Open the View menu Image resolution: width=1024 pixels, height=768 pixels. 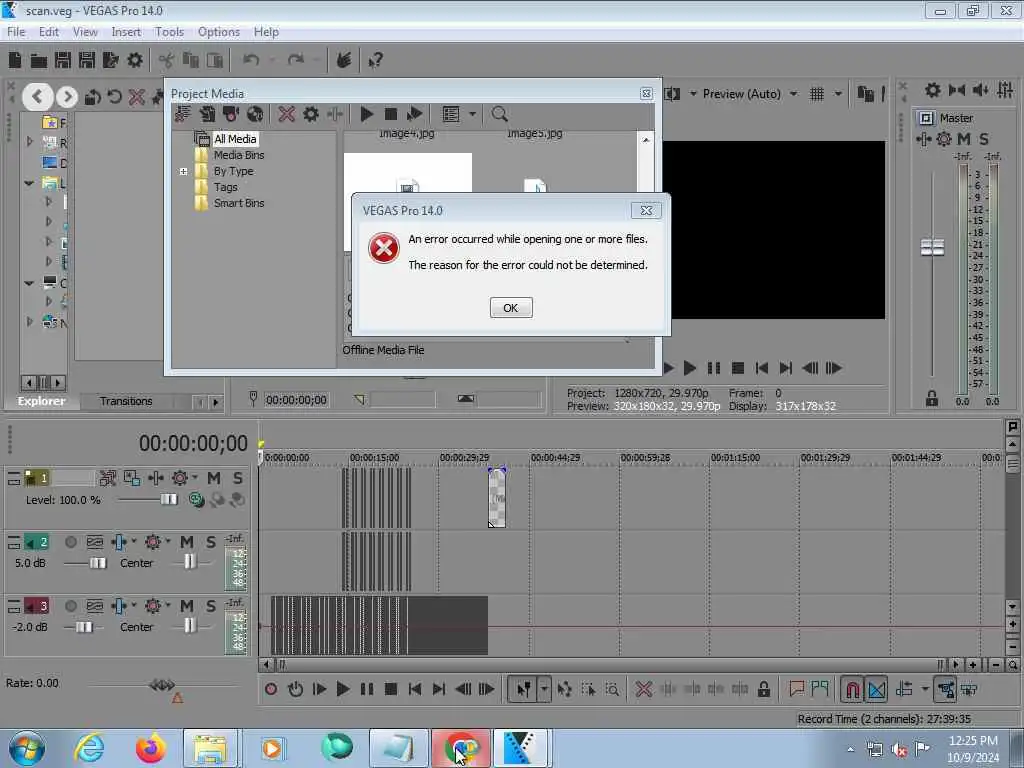coord(85,32)
